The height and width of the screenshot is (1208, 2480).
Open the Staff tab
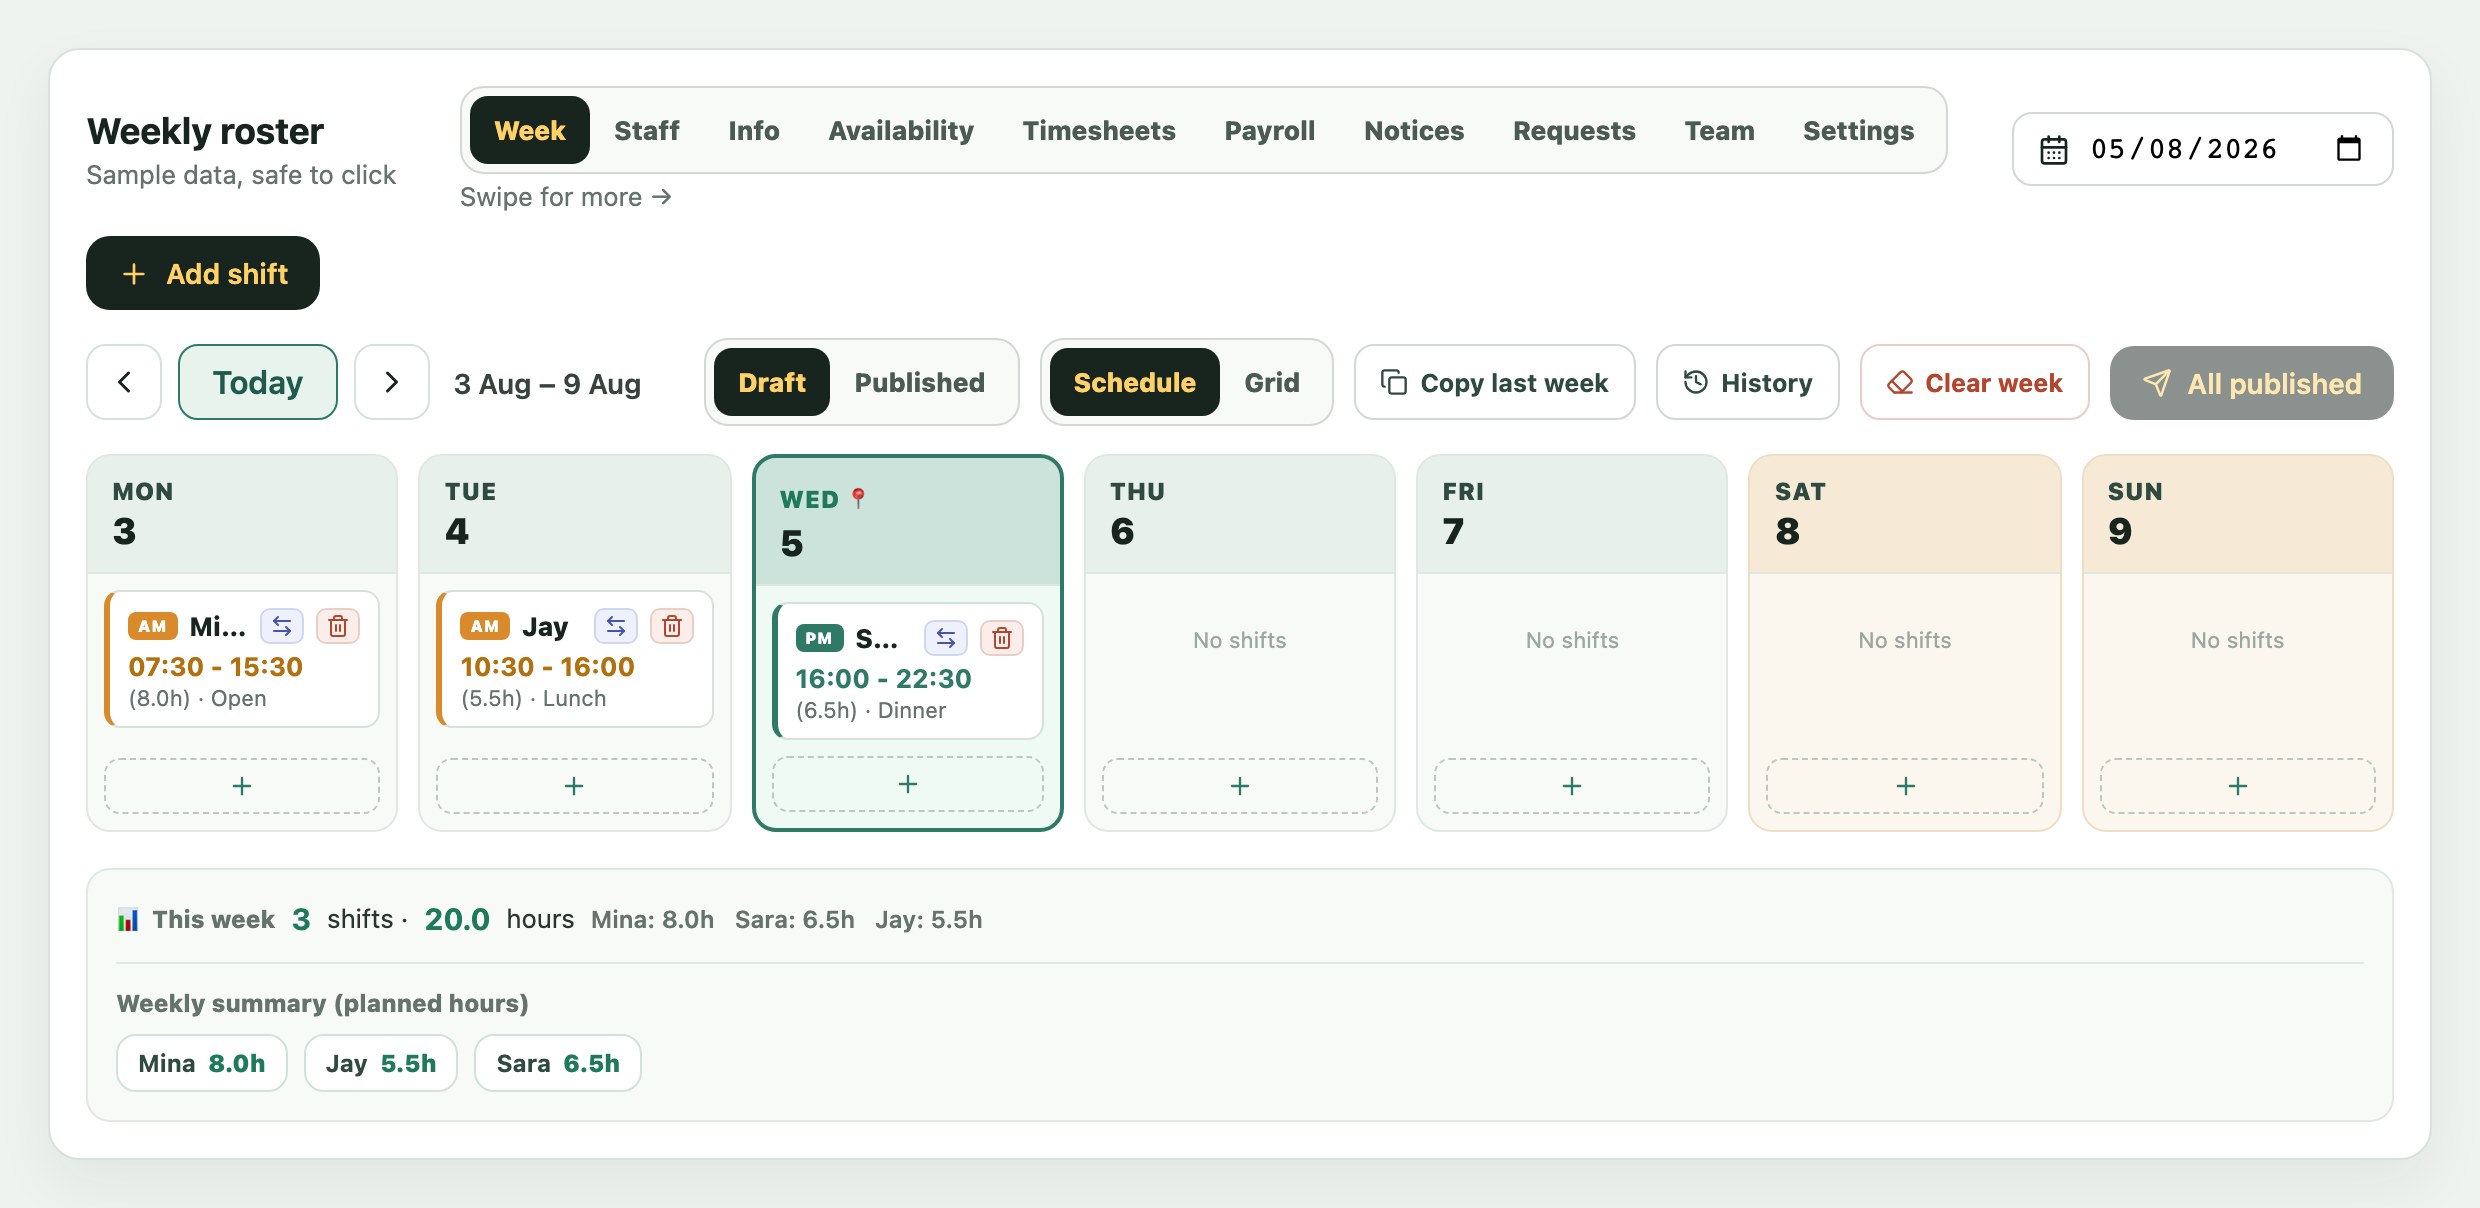[x=647, y=130]
